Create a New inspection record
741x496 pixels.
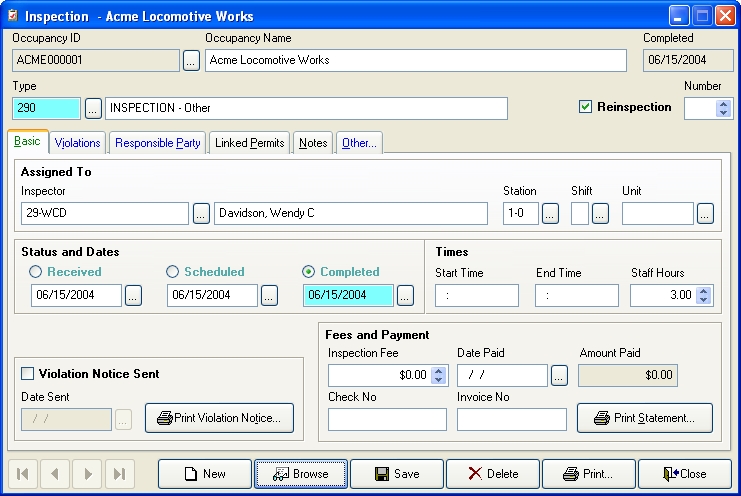205,474
